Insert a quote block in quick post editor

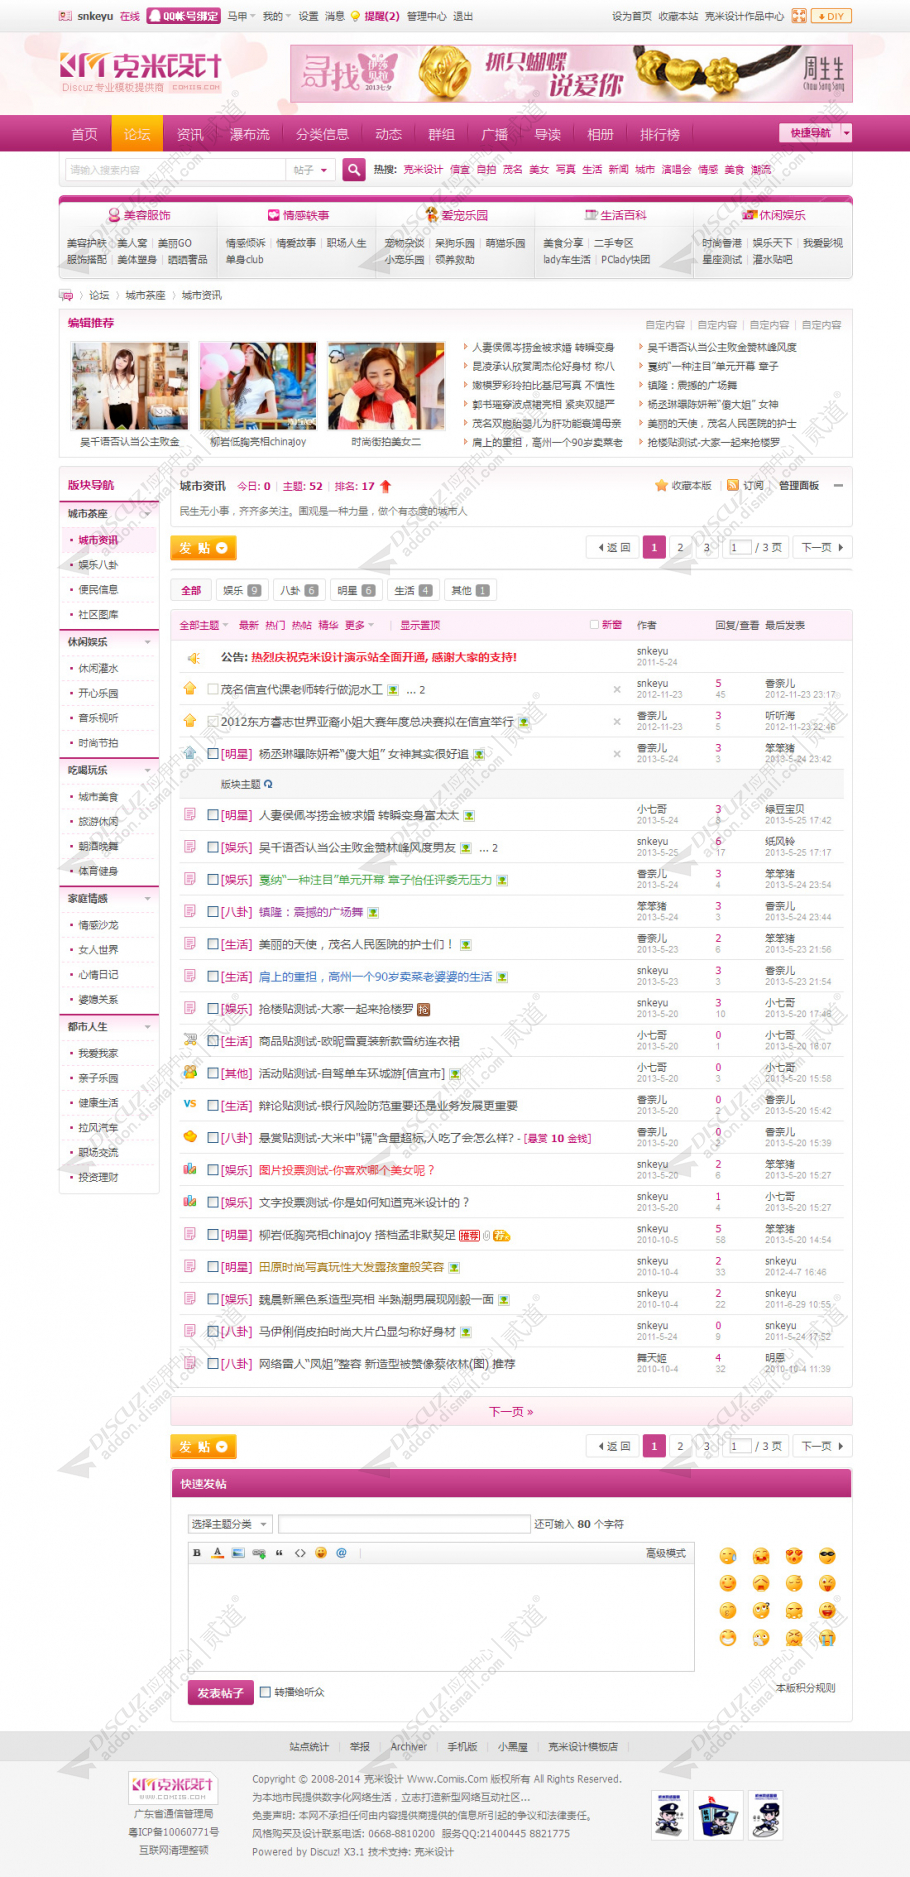tap(279, 1553)
